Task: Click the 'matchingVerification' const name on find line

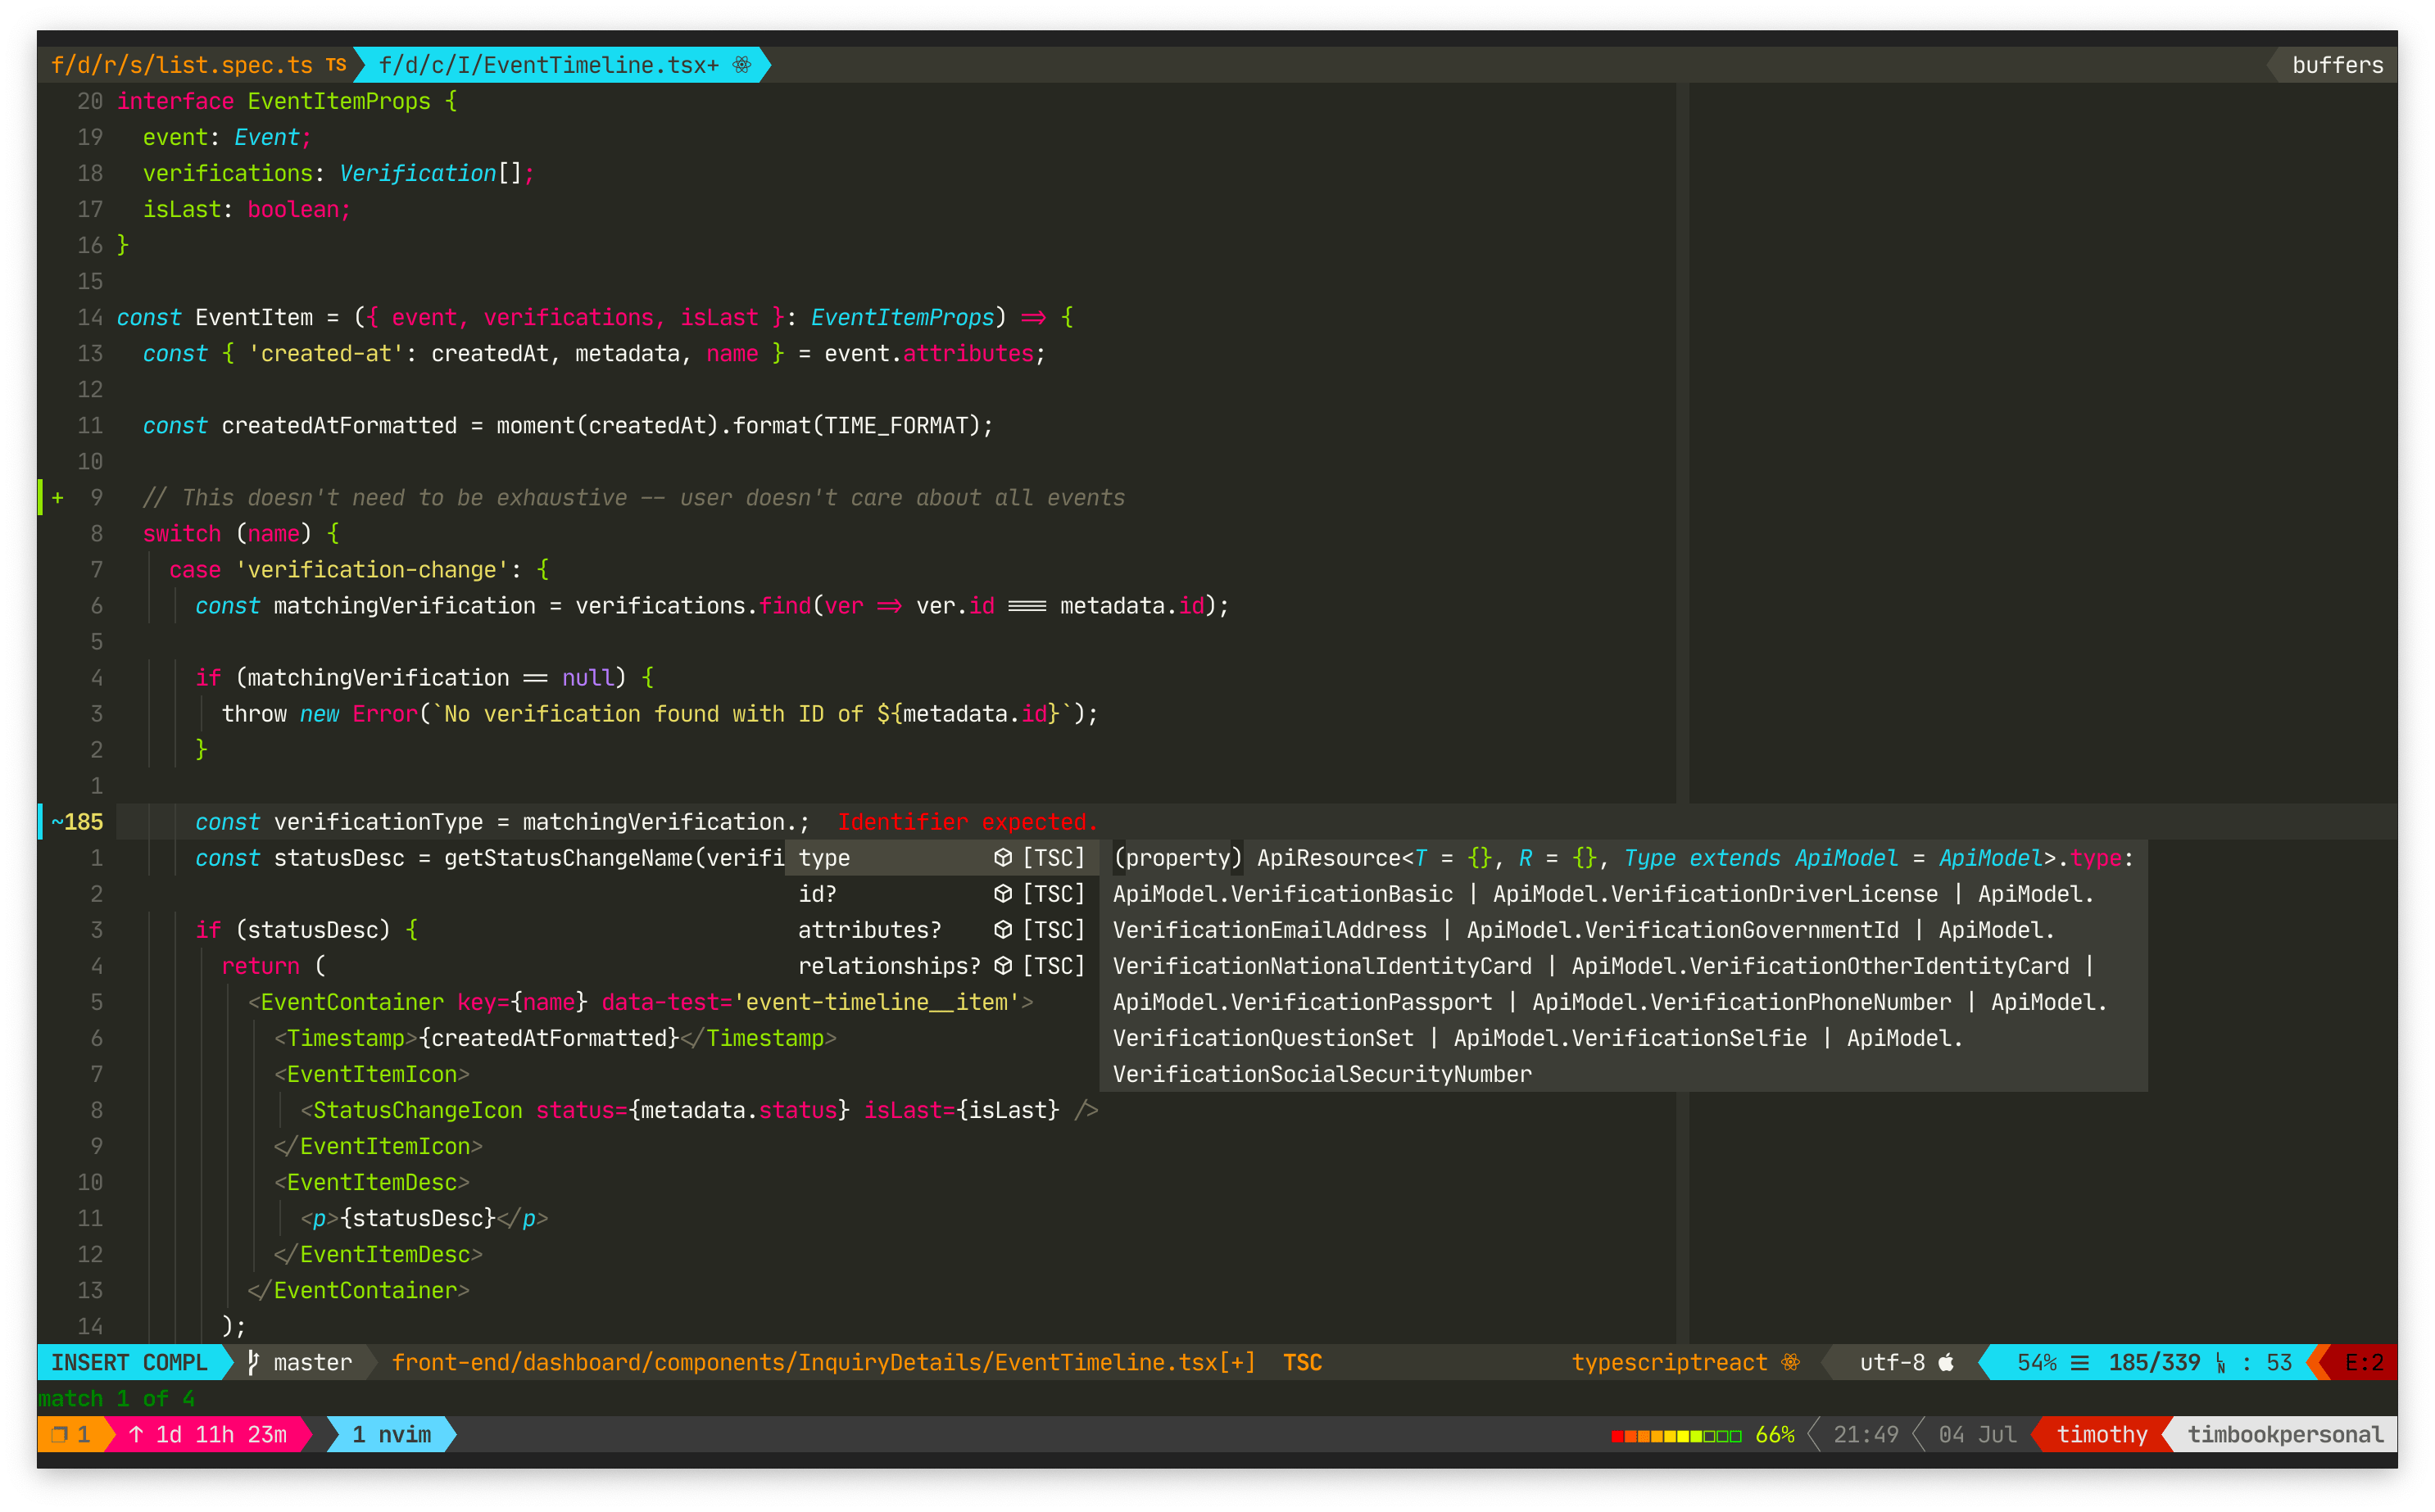Action: click(404, 605)
